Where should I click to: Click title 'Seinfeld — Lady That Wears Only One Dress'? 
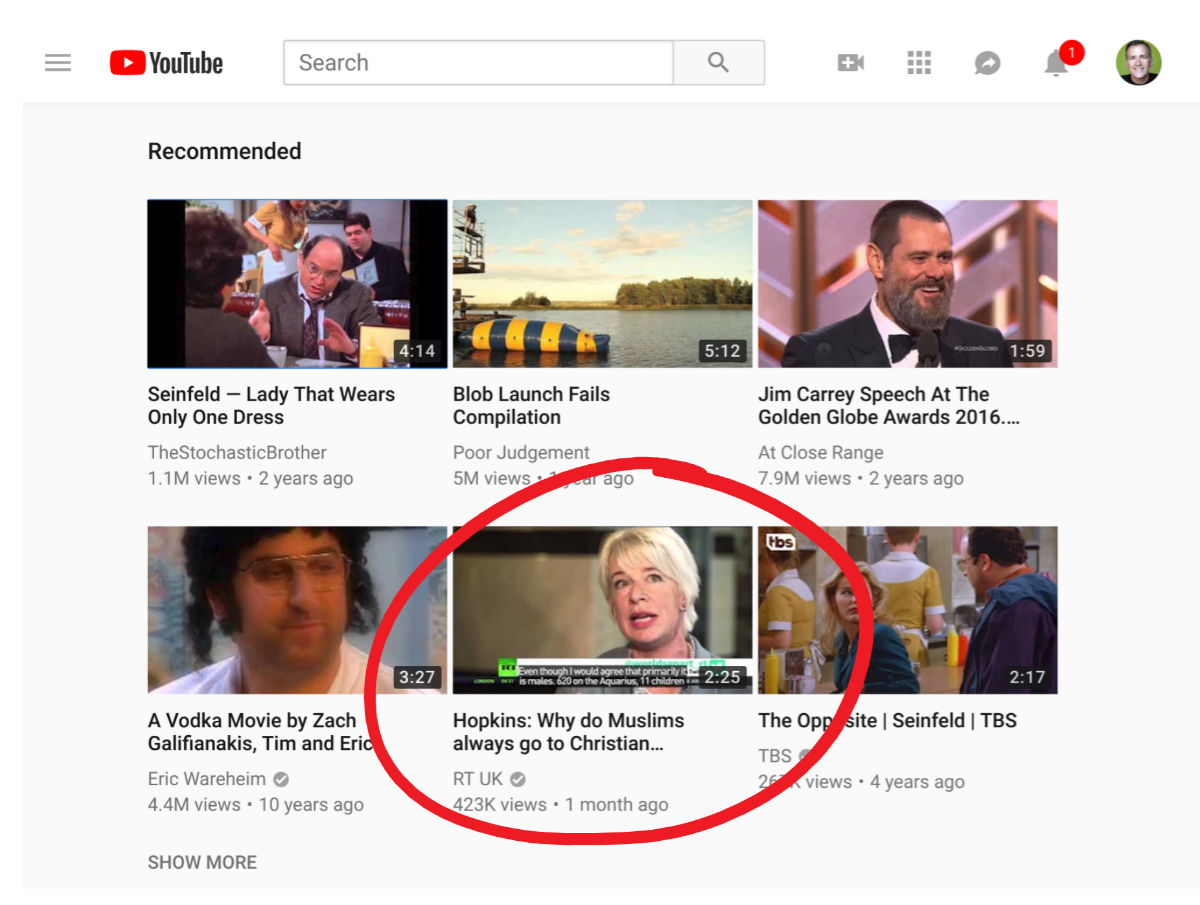(271, 406)
